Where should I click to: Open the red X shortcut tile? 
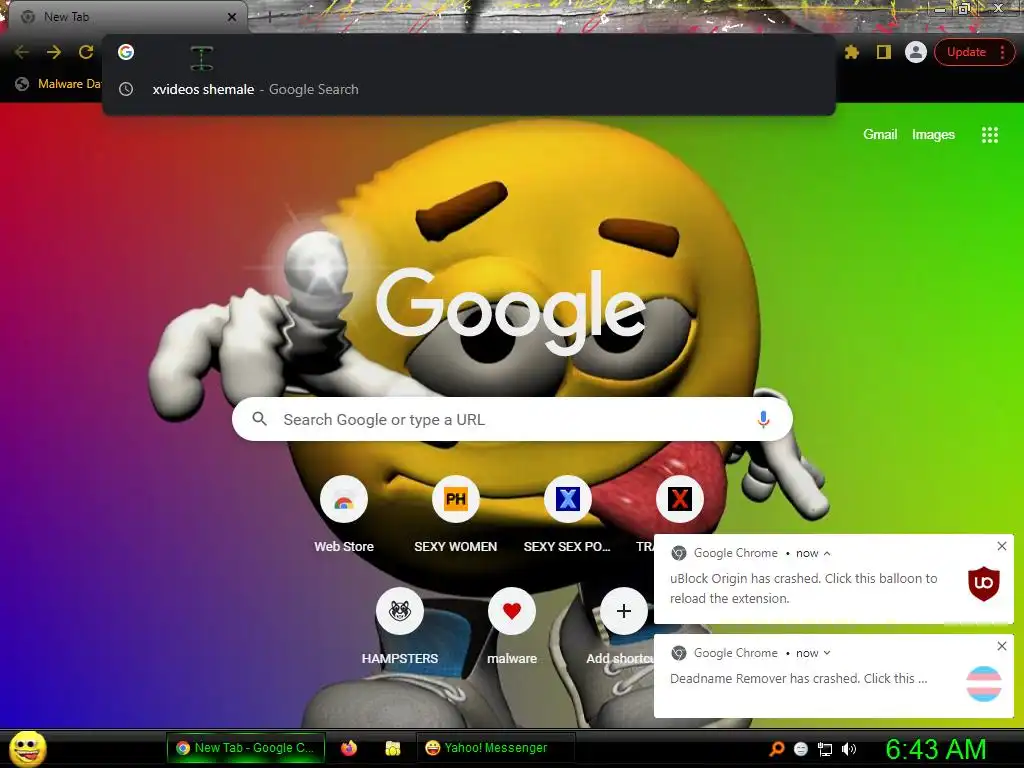point(679,499)
